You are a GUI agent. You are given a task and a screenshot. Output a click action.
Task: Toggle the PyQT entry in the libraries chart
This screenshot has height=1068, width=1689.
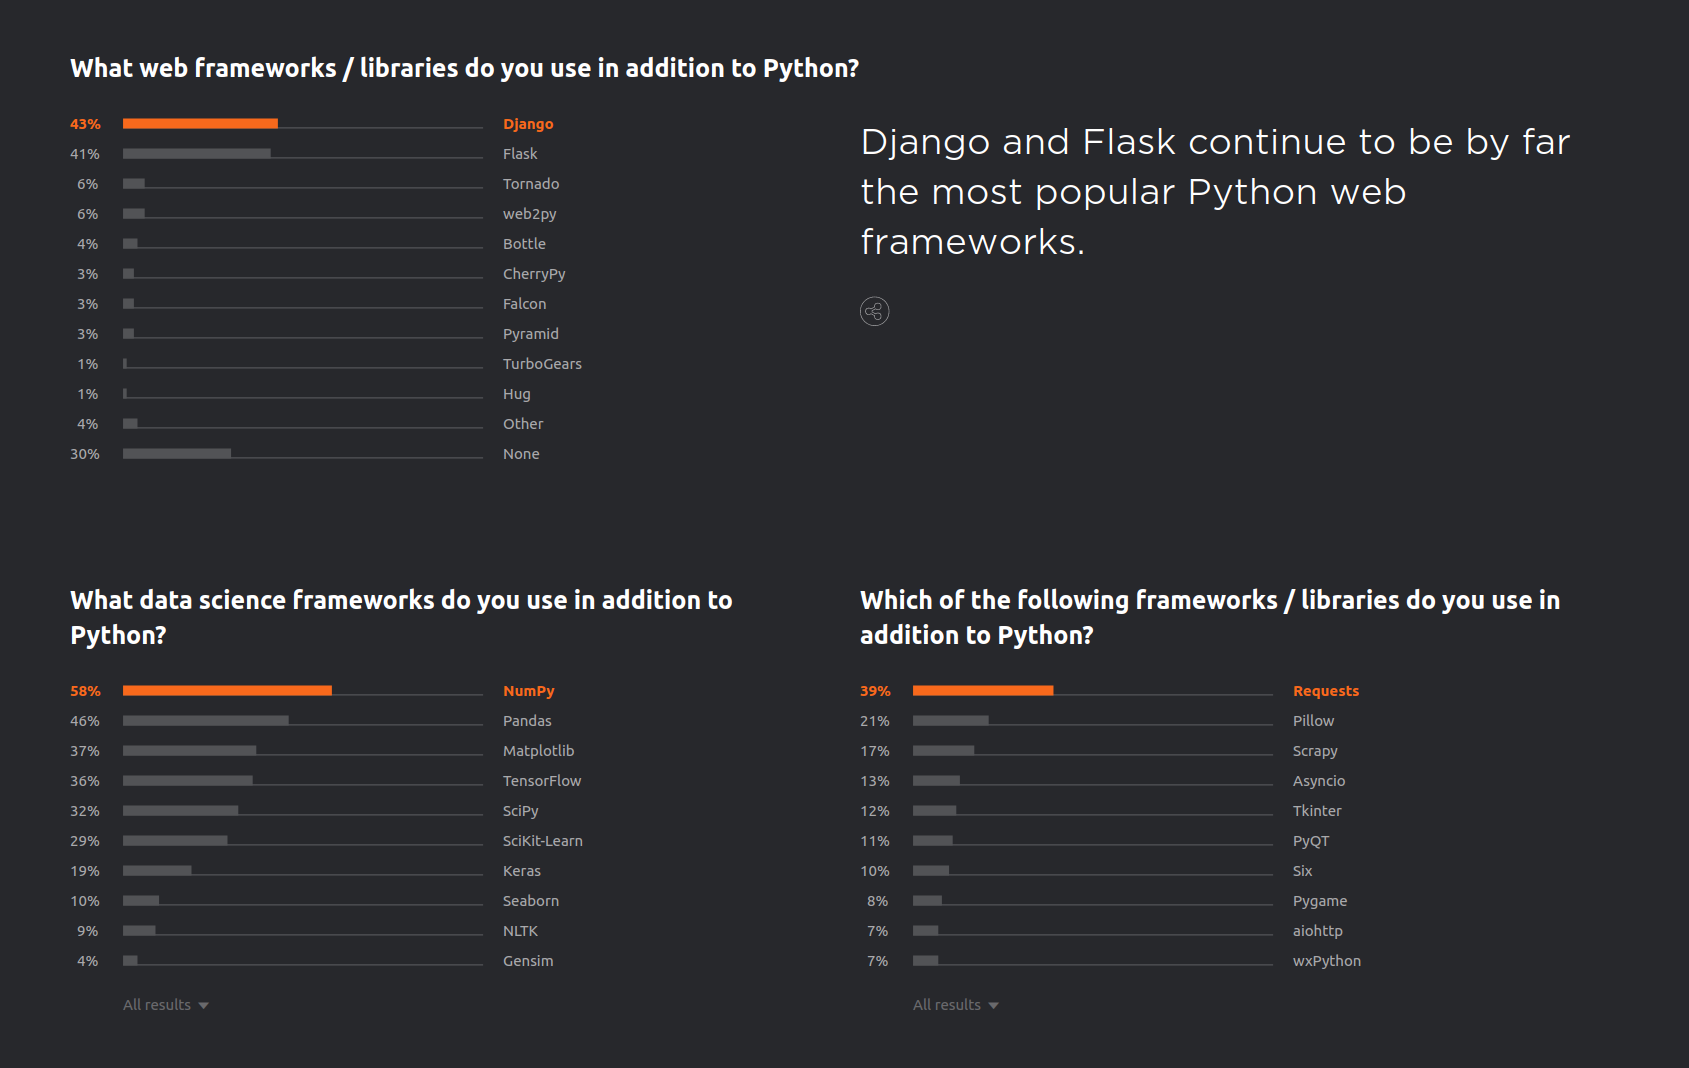coord(1311,840)
